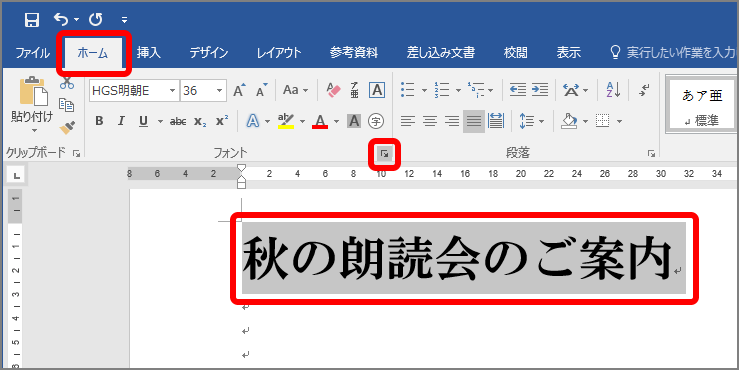Screen dimensions: 739x370
Task: Apply character border with the boxed A icon
Action: (x=377, y=90)
